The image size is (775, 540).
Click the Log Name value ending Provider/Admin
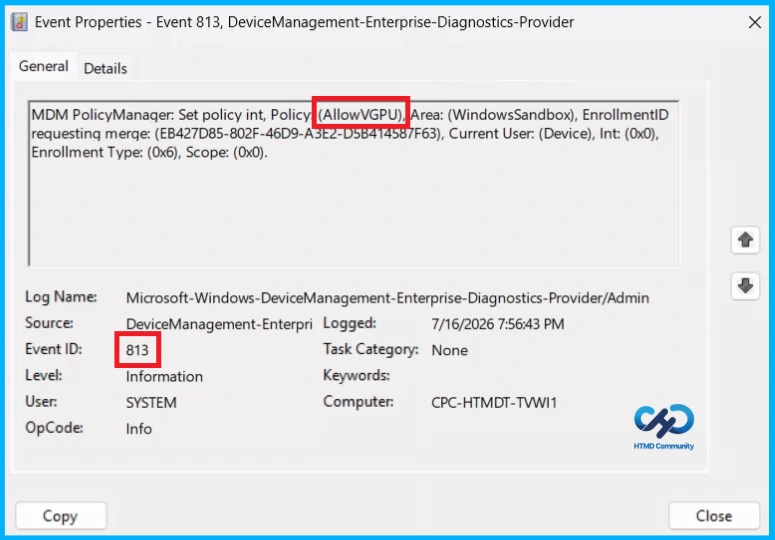pos(387,298)
